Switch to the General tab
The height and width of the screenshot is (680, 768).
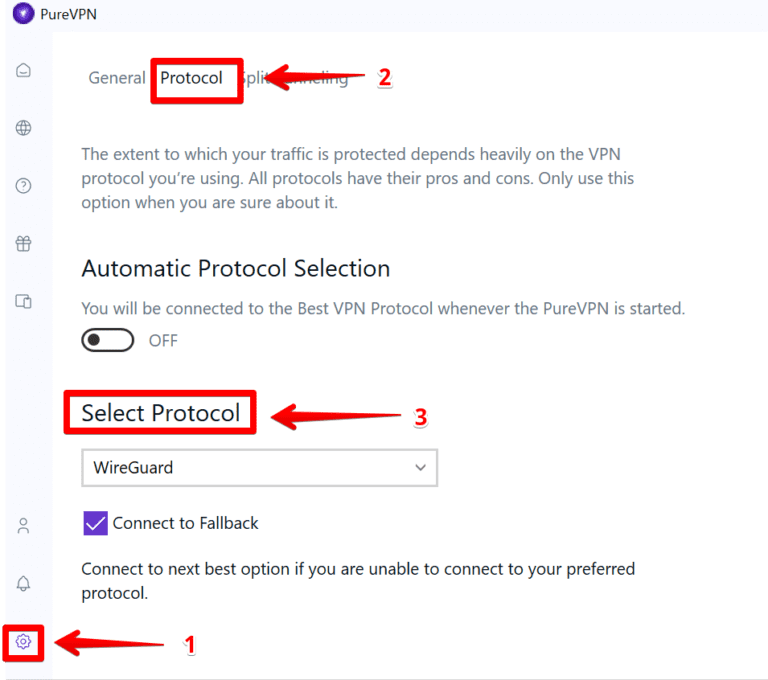pyautogui.click(x=116, y=78)
